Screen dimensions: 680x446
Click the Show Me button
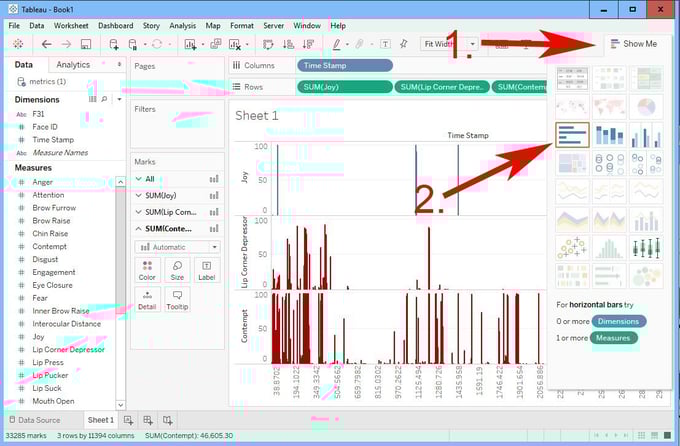click(x=632, y=44)
